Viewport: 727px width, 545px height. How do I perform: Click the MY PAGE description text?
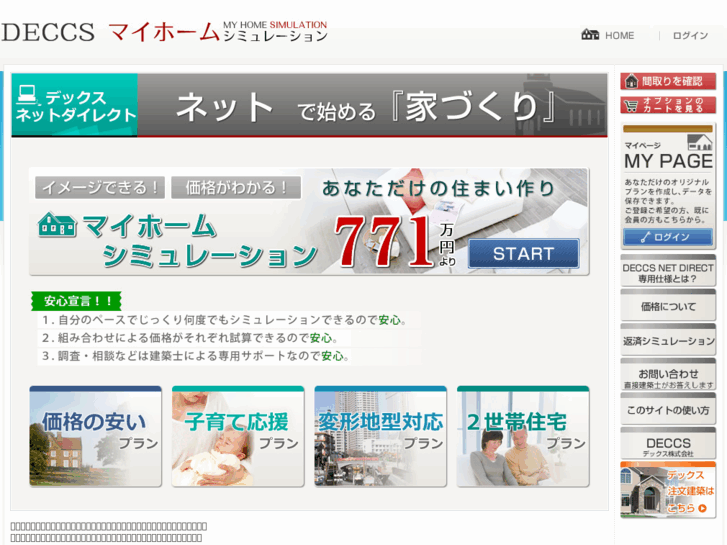[668, 201]
